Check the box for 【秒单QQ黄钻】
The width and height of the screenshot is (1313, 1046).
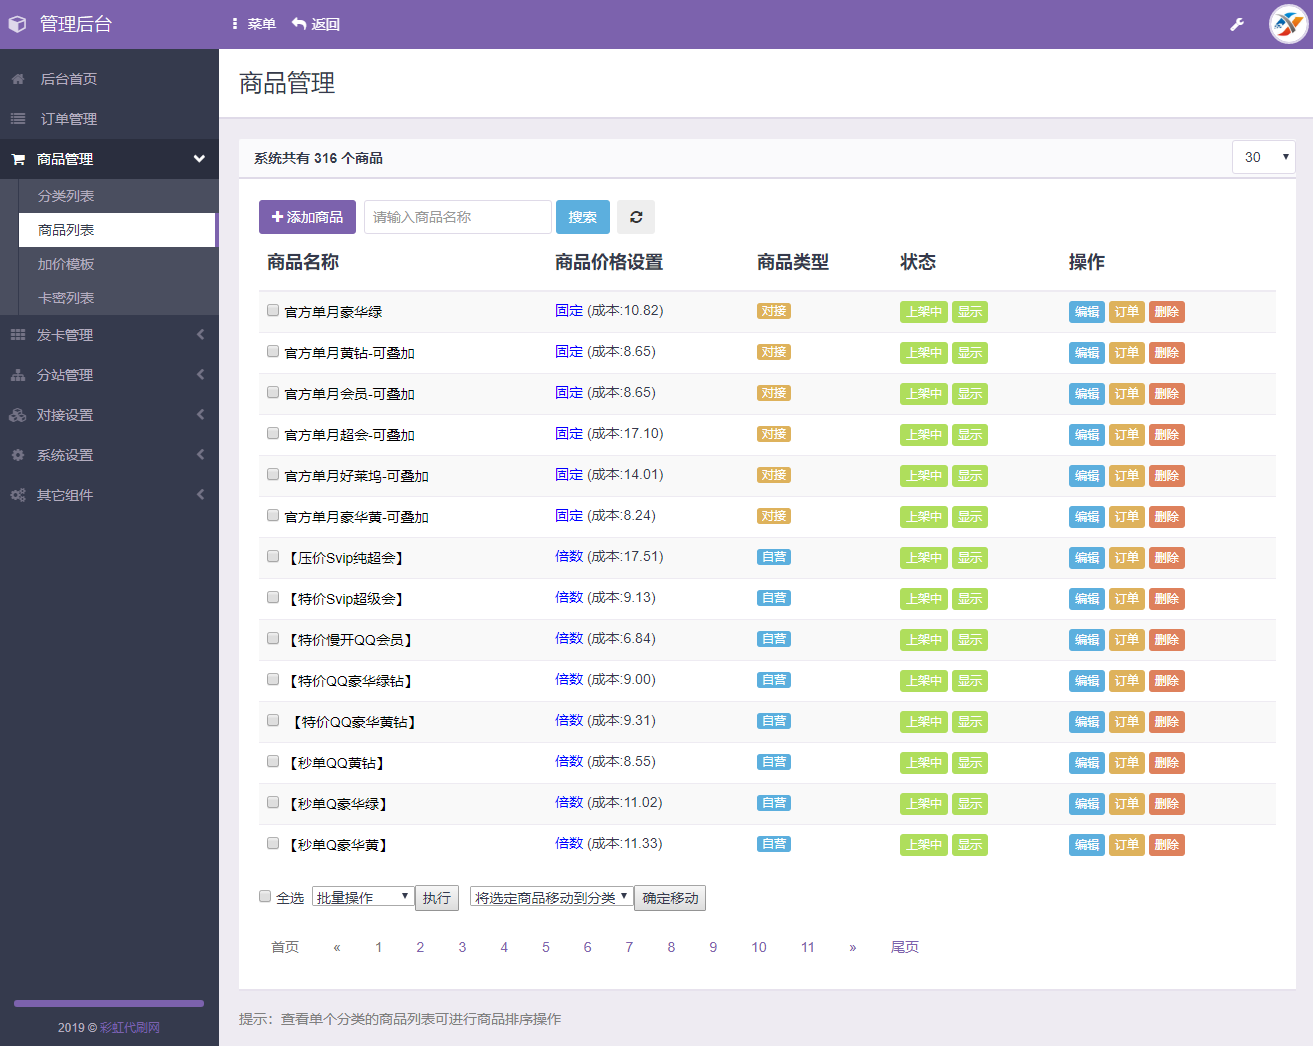click(273, 761)
